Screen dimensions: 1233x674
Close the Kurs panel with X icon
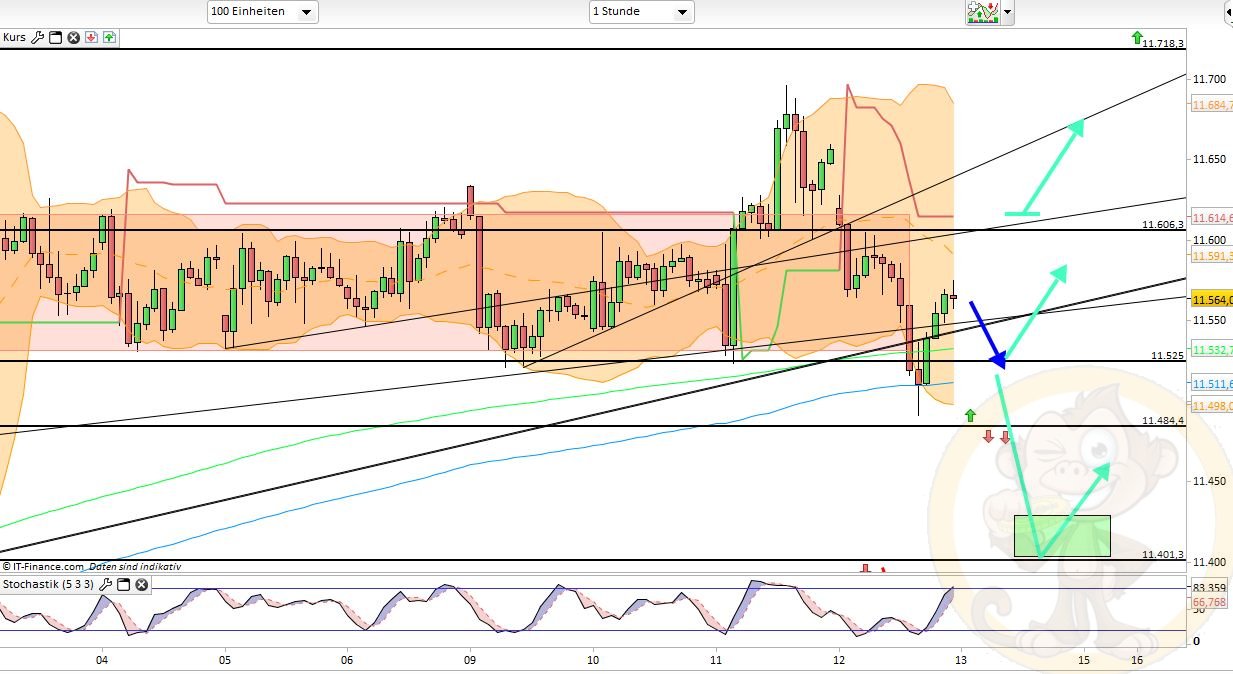point(73,38)
